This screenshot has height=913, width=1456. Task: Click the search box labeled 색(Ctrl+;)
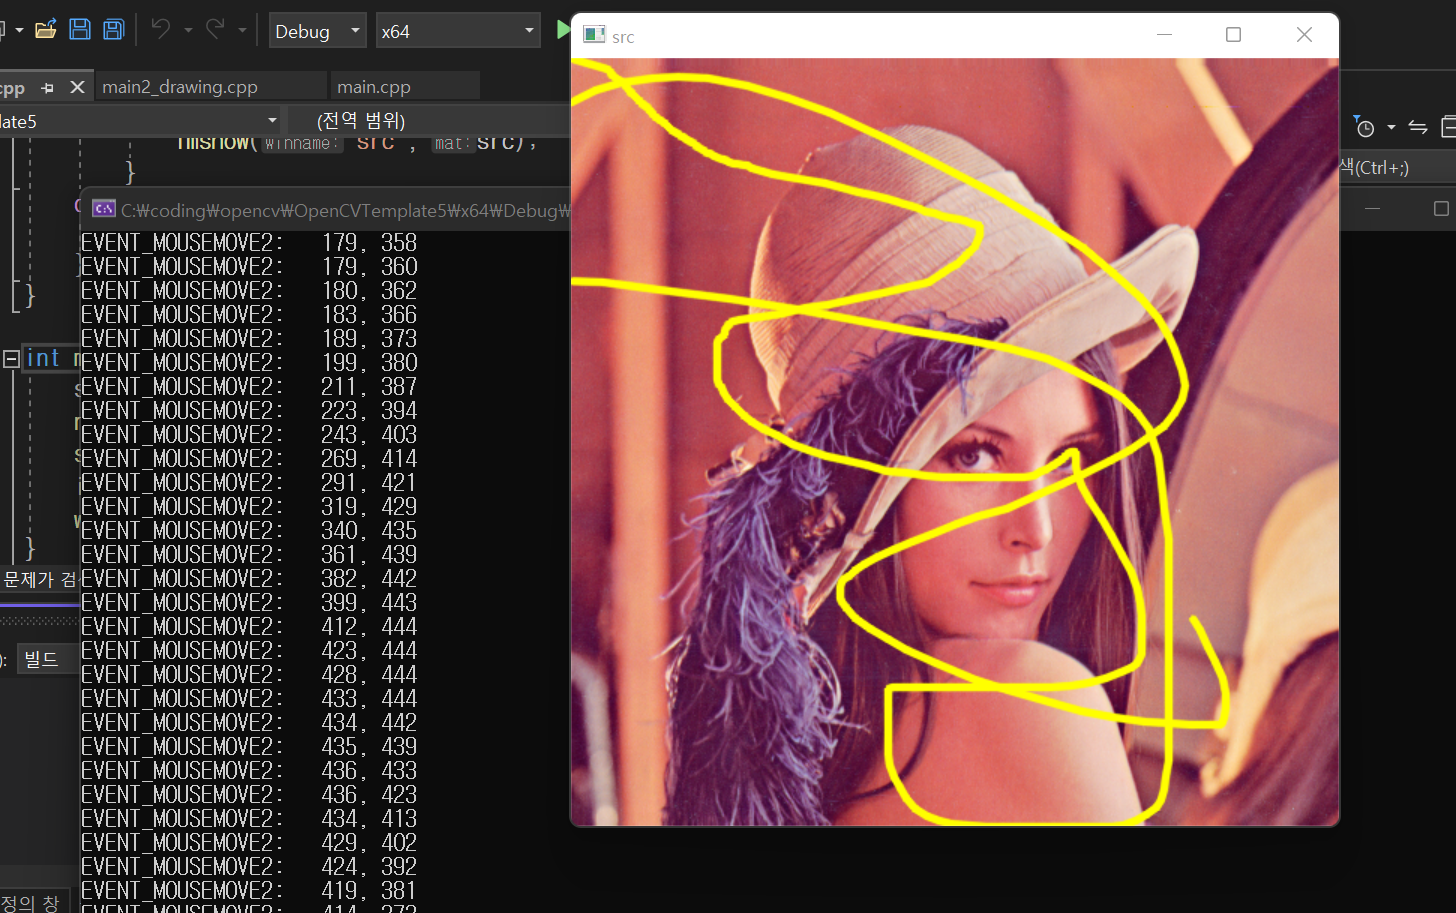click(x=1397, y=167)
